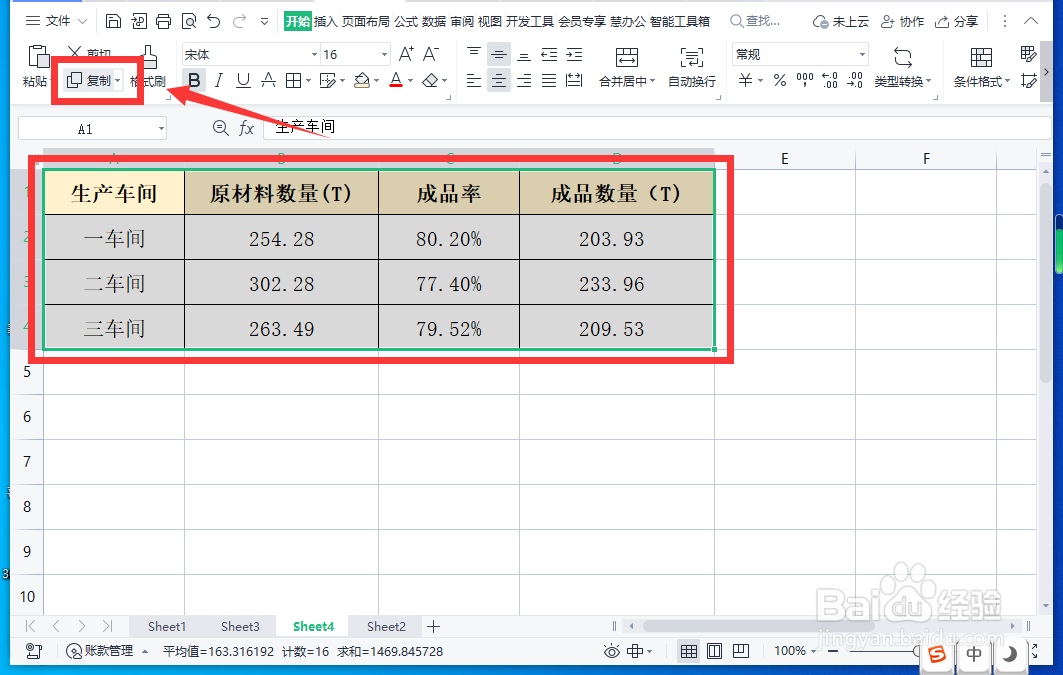
Task: Click the eraser clear format icon
Action: coord(430,81)
